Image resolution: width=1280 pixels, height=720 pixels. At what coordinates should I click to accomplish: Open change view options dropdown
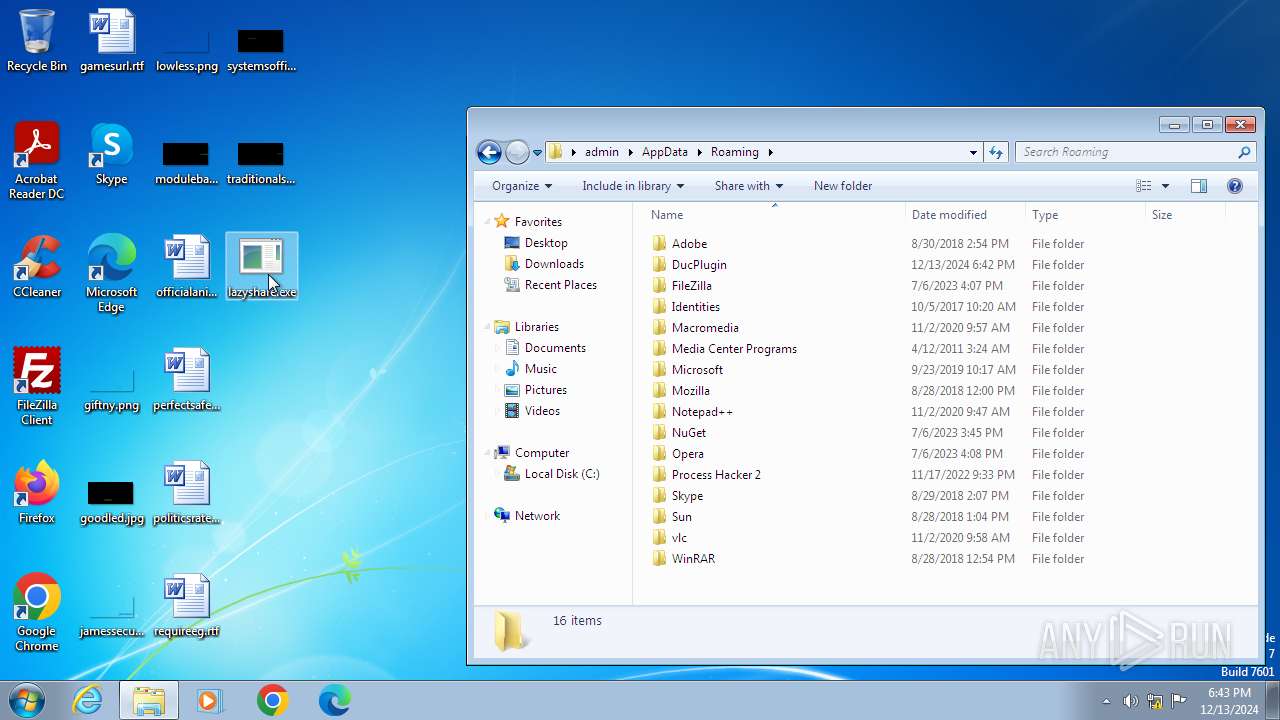1165,186
